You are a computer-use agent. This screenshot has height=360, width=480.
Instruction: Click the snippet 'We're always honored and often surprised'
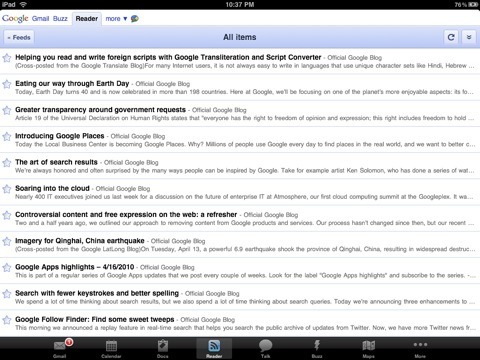(244, 171)
